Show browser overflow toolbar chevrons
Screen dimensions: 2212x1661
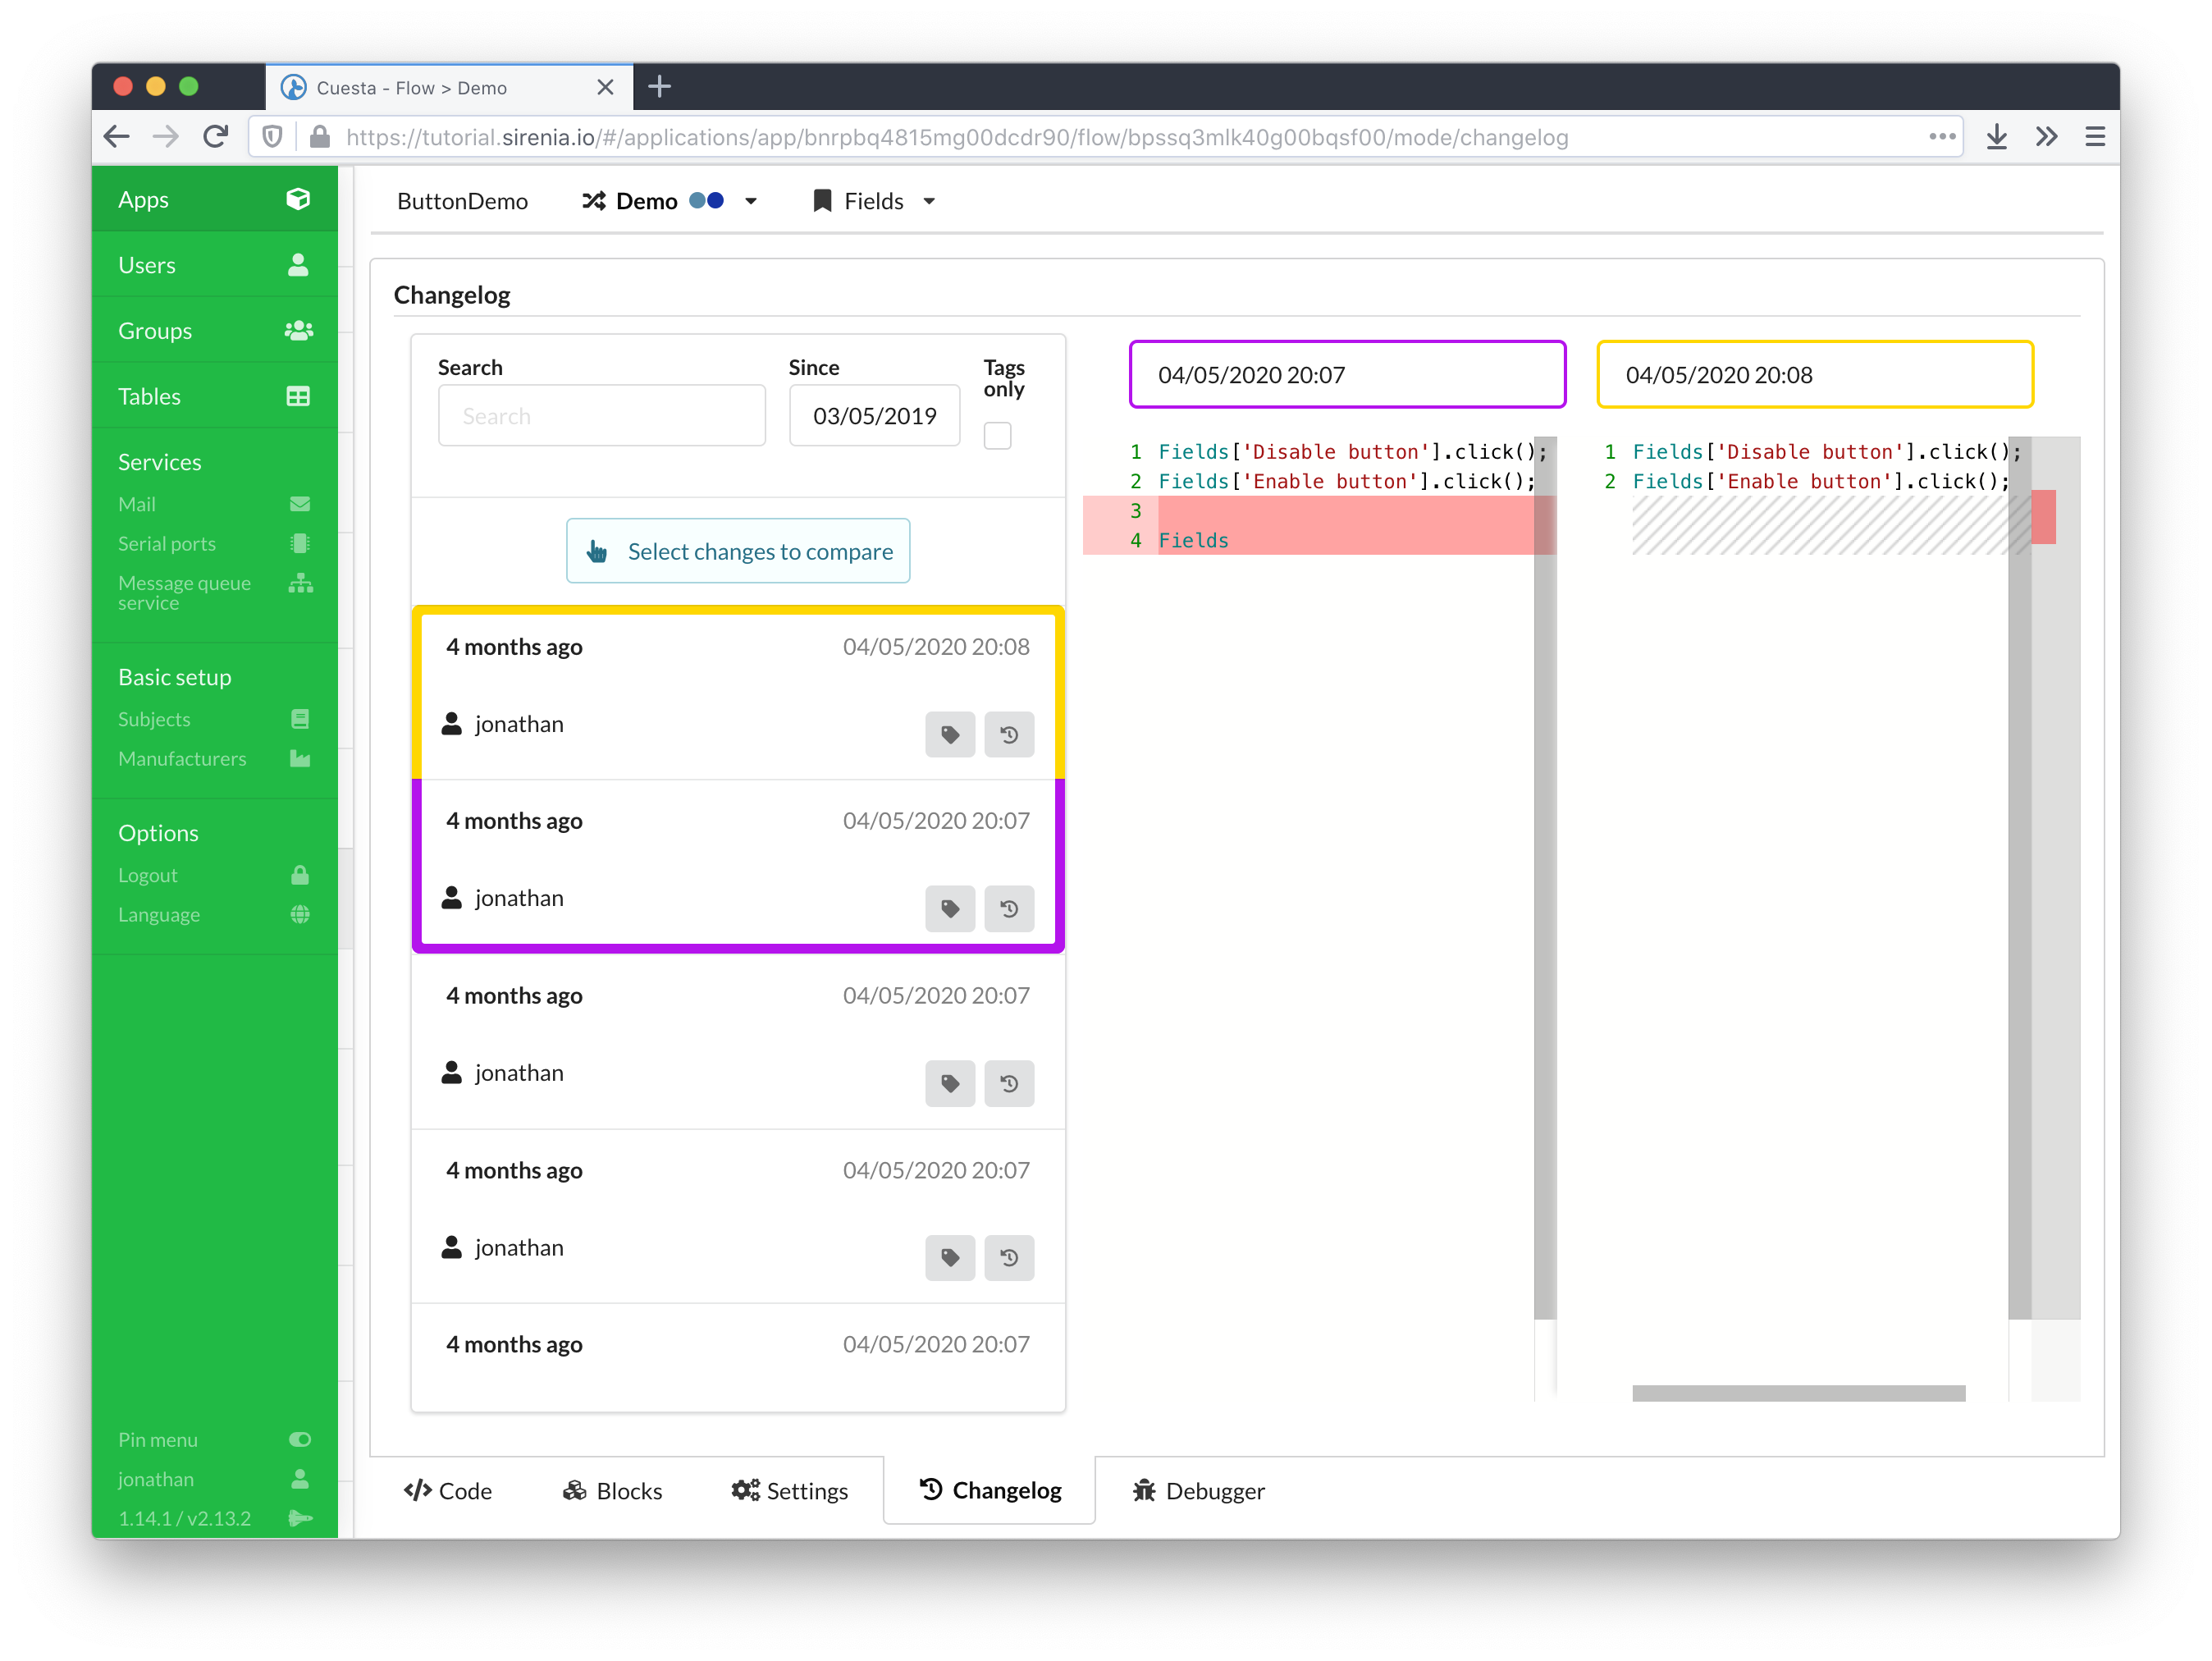coord(2046,137)
